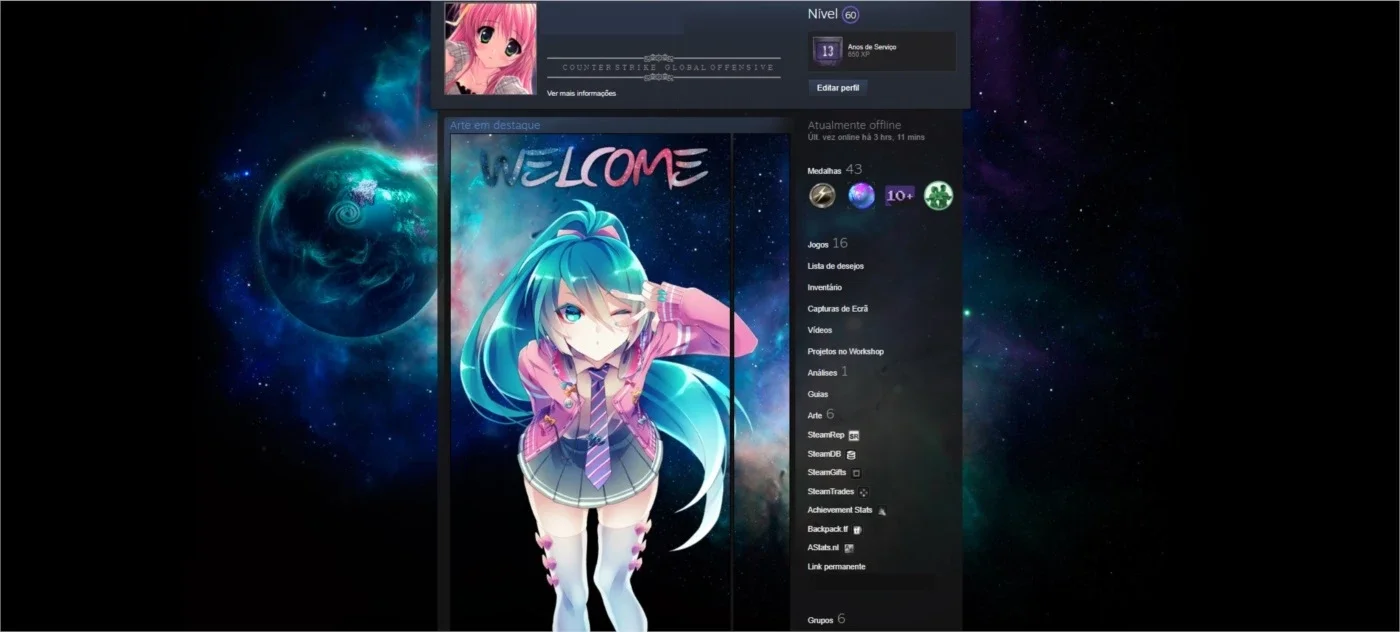Open the 10+ games badge

pyautogui.click(x=899, y=196)
